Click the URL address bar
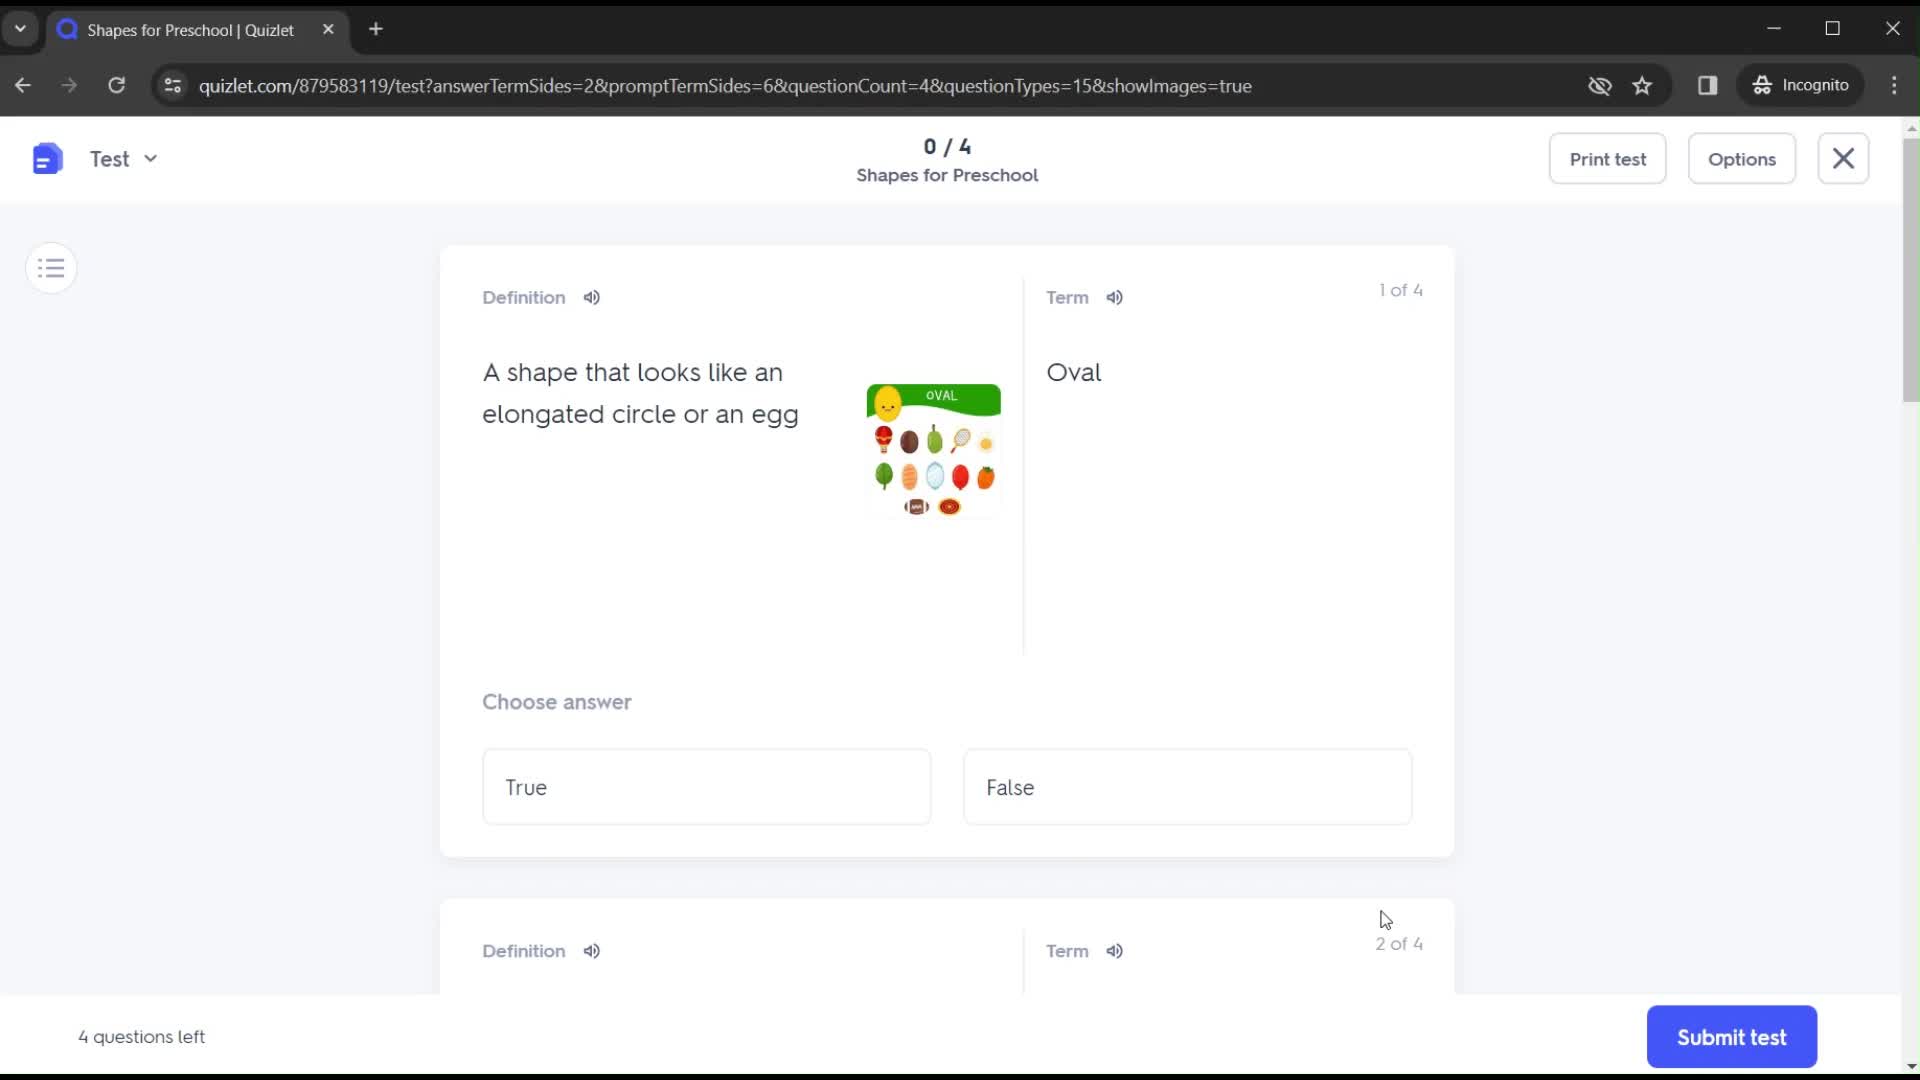 coord(725,86)
